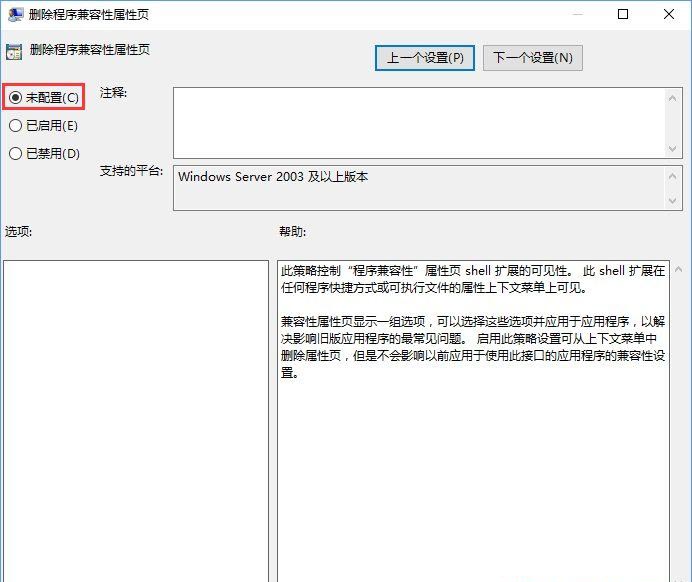This screenshot has width=692, height=582.
Task: Click the policy setting icon beside the header
Action: 14,52
